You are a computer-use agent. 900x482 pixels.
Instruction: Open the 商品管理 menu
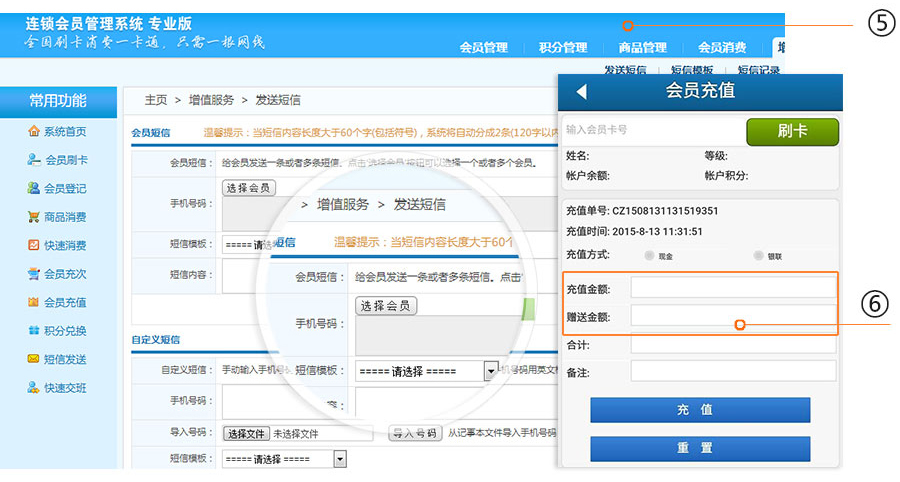click(x=642, y=48)
